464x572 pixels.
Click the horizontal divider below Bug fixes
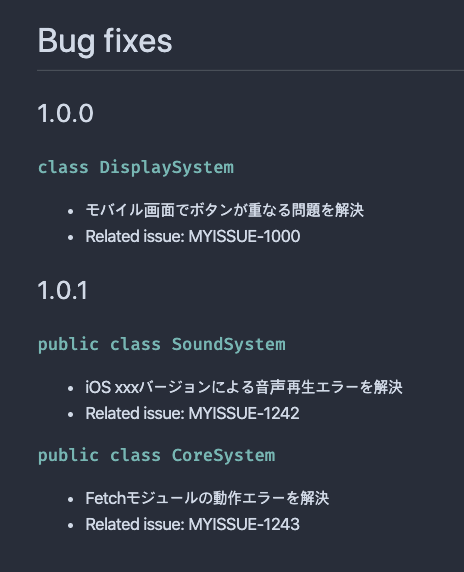click(x=250, y=70)
